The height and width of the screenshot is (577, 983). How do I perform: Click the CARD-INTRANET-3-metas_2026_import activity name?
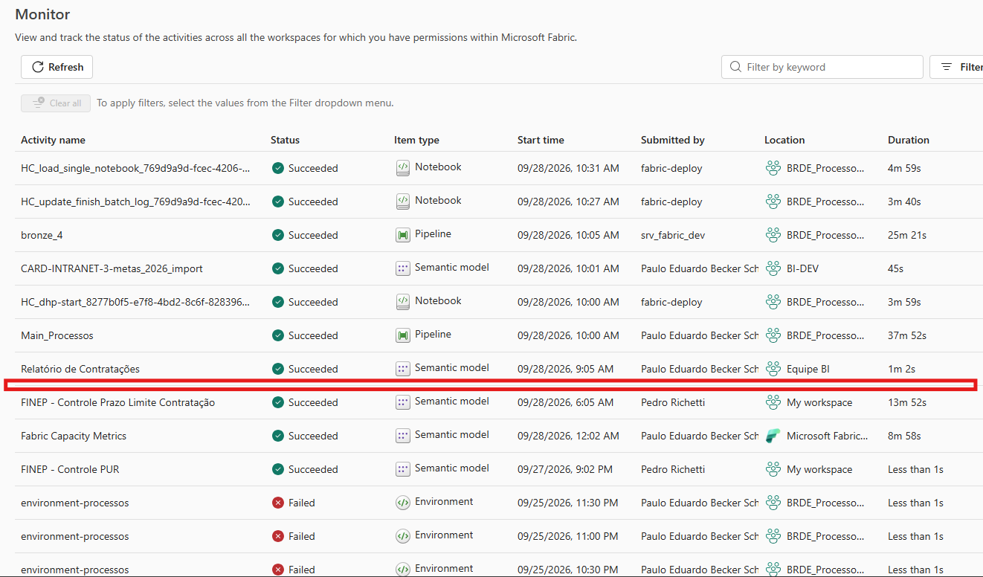[112, 268]
